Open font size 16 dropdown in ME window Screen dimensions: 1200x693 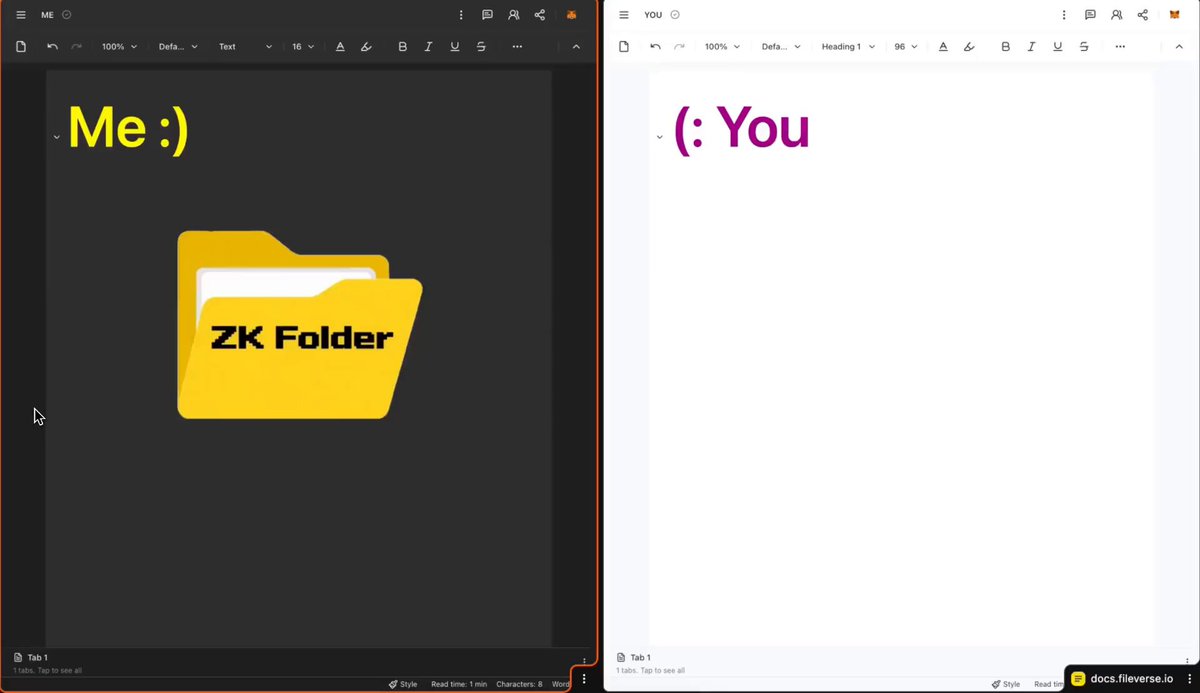tap(303, 46)
